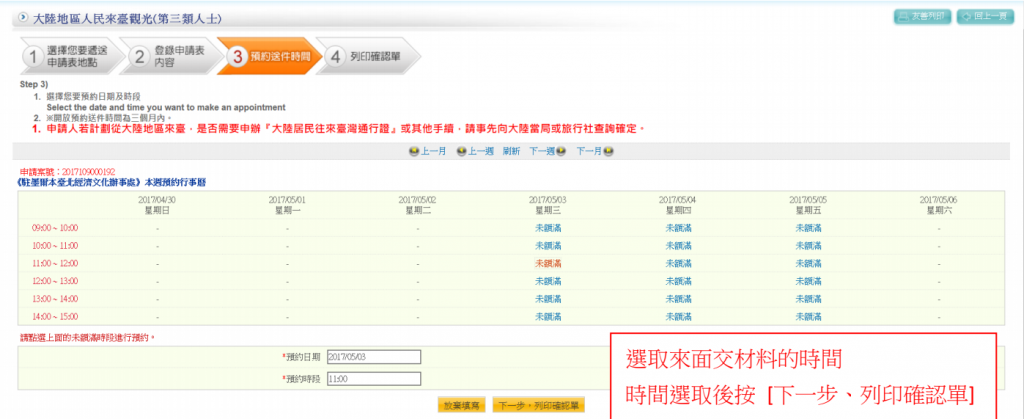Click the 放棄填寫 abandon button

462,405
